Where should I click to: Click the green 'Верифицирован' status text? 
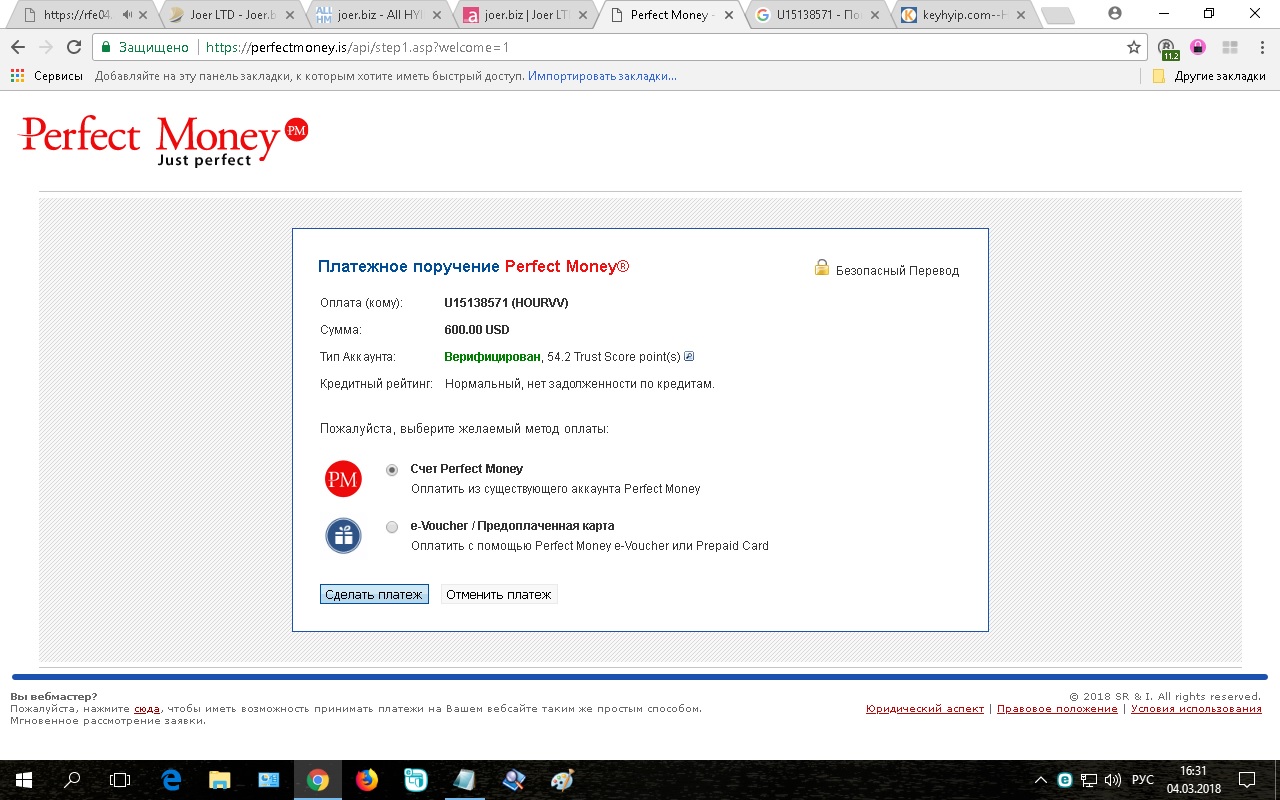click(493, 357)
